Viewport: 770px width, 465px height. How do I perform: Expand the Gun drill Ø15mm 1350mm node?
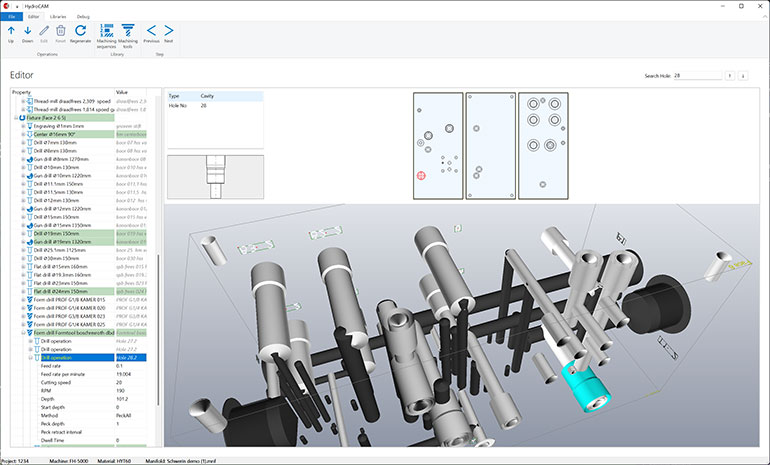[23, 225]
